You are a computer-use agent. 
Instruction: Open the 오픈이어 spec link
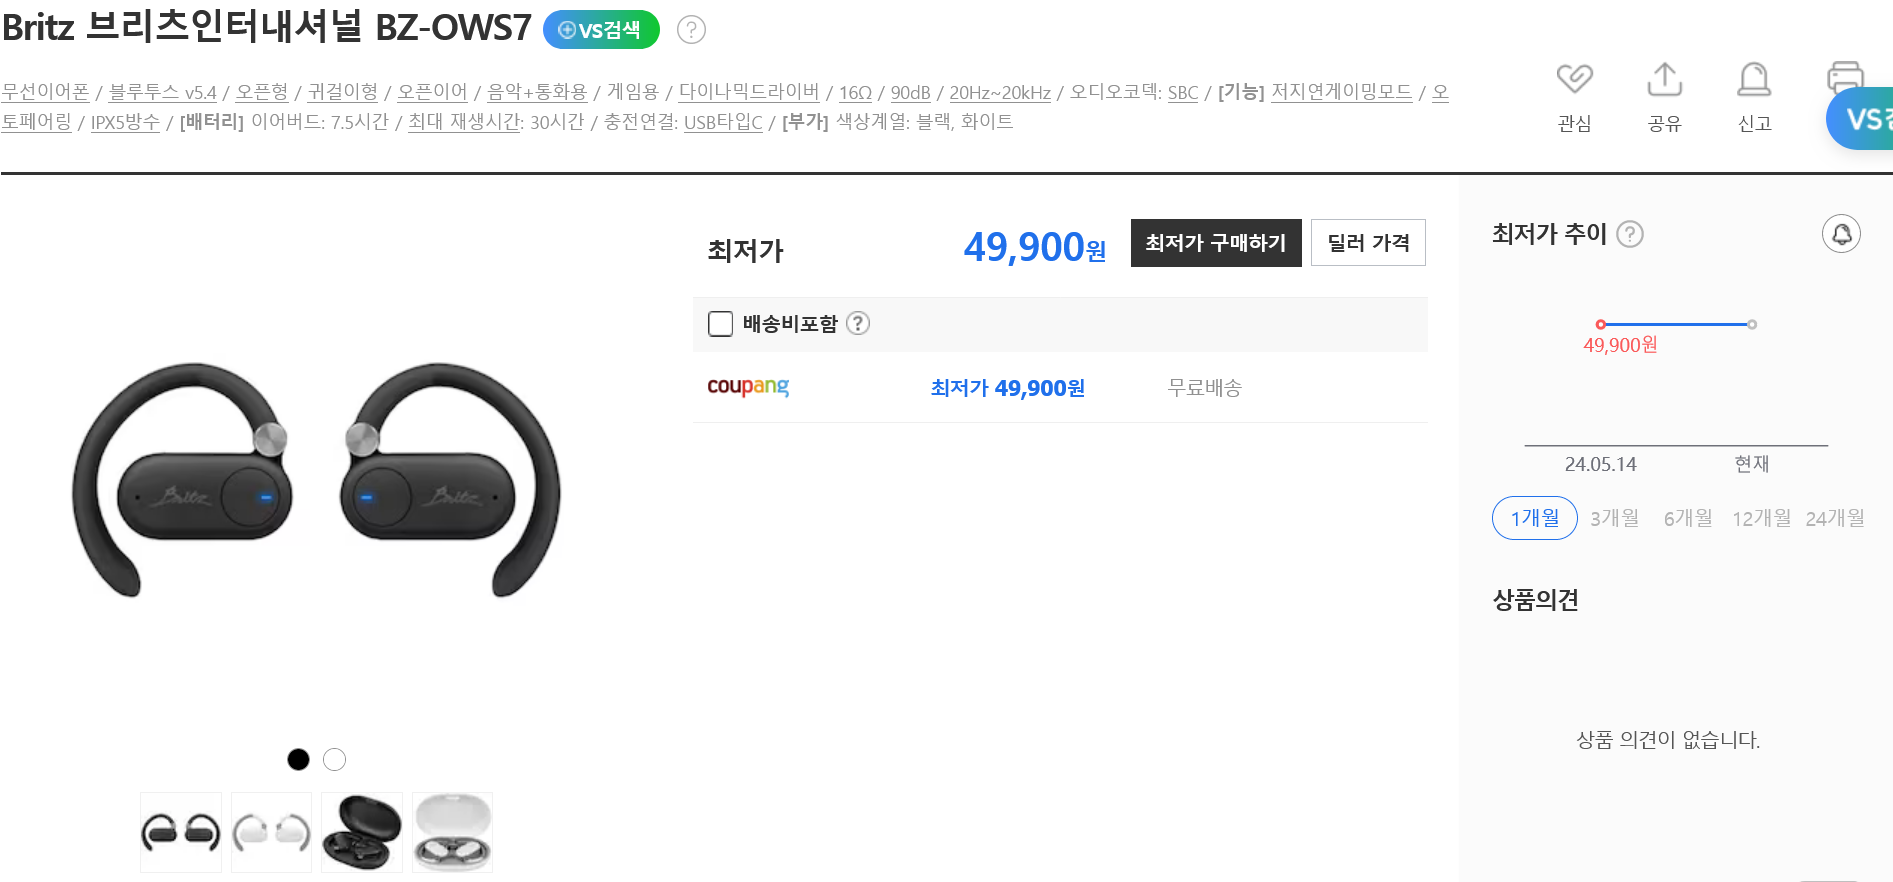432,92
